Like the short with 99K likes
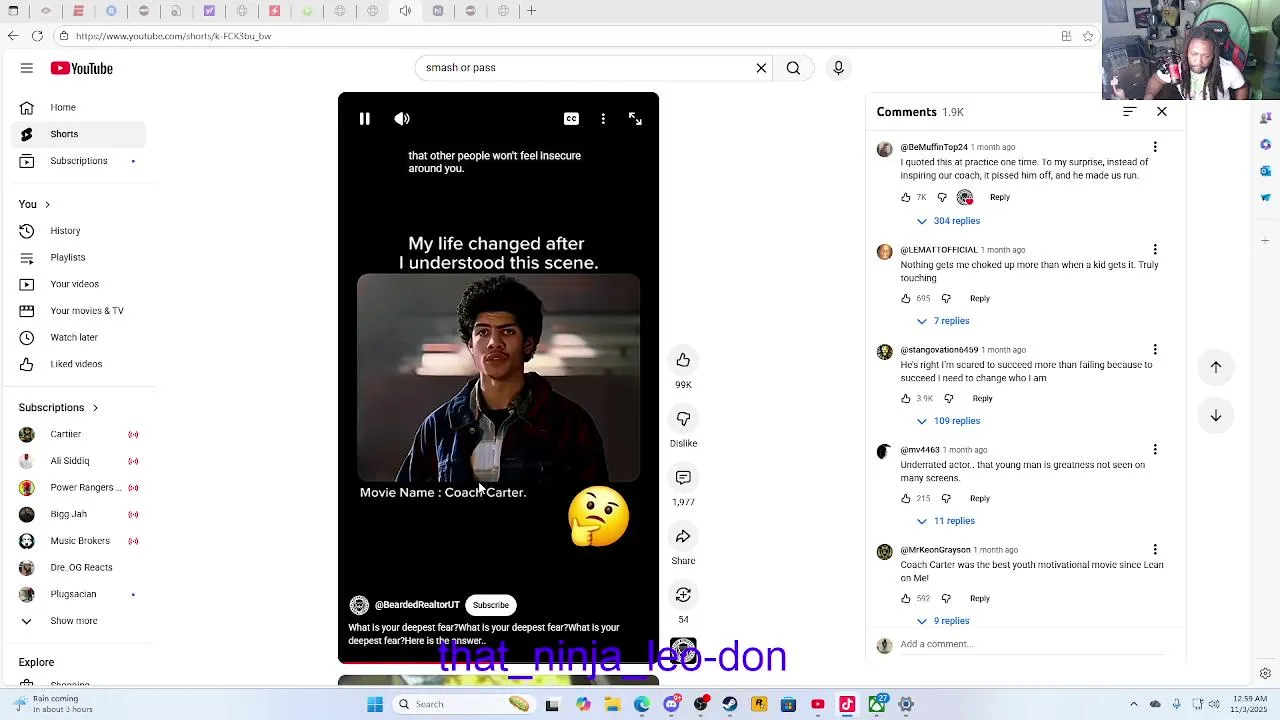The height and width of the screenshot is (720, 1280). pyautogui.click(x=683, y=360)
